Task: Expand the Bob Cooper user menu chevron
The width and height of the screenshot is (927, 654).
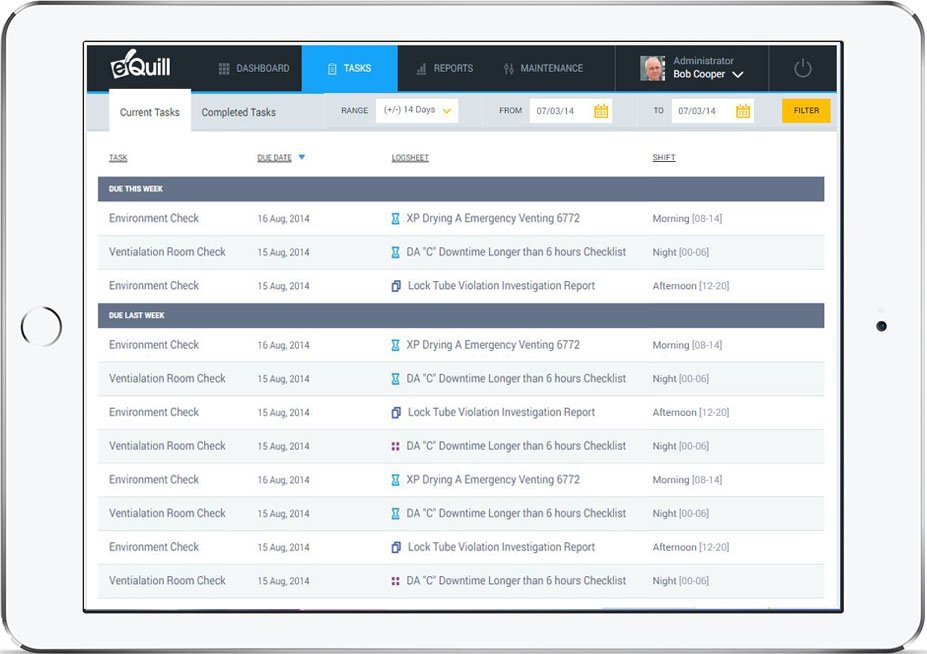Action: tap(737, 75)
